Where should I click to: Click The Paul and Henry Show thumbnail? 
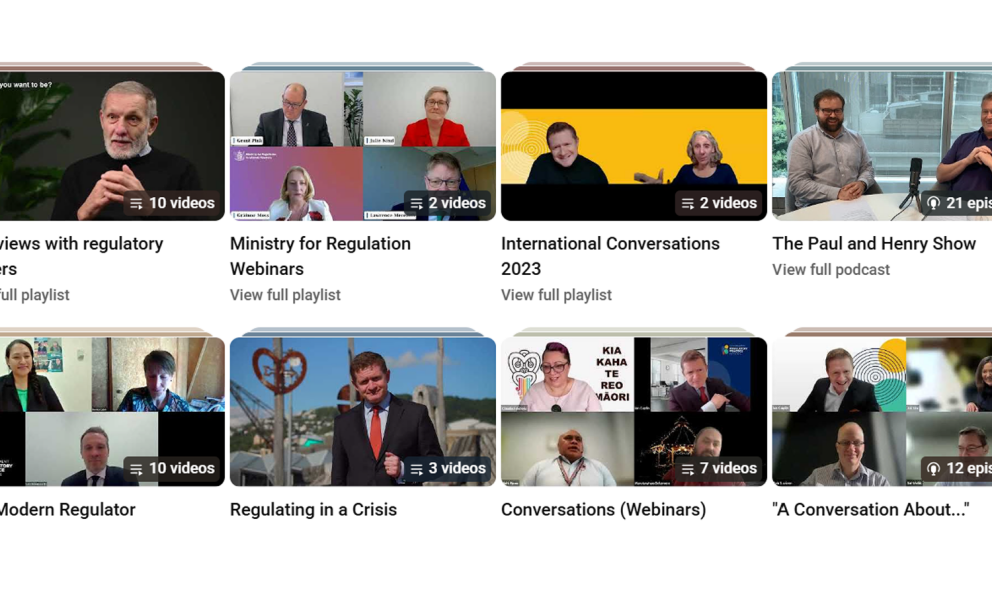(x=880, y=143)
